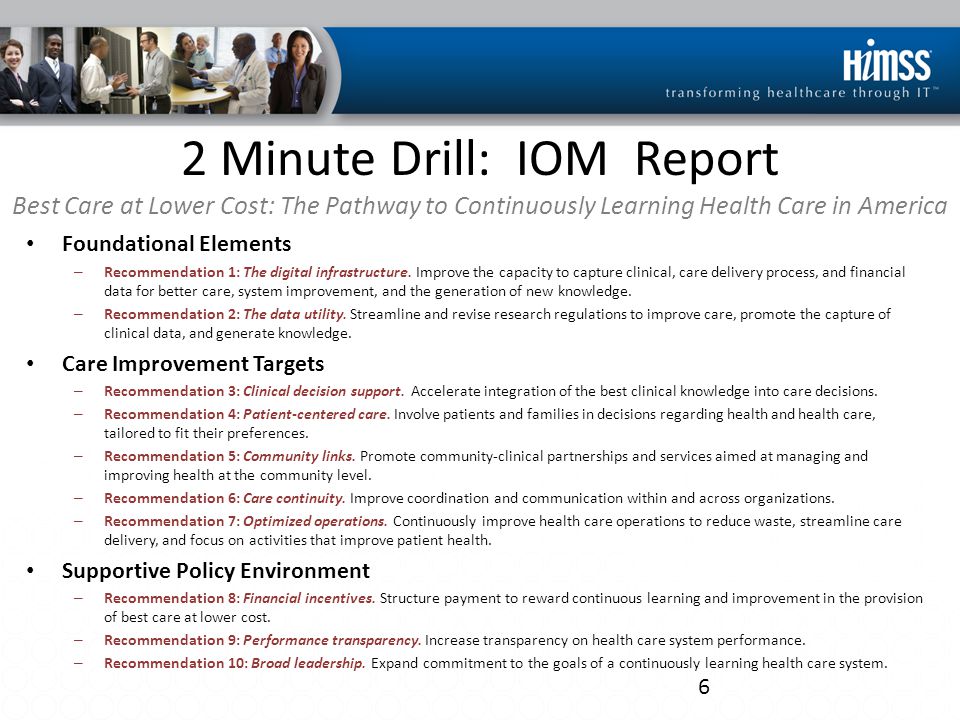
Task: Click 'Recommendation 9: Performance transparency'
Action: (x=263, y=640)
